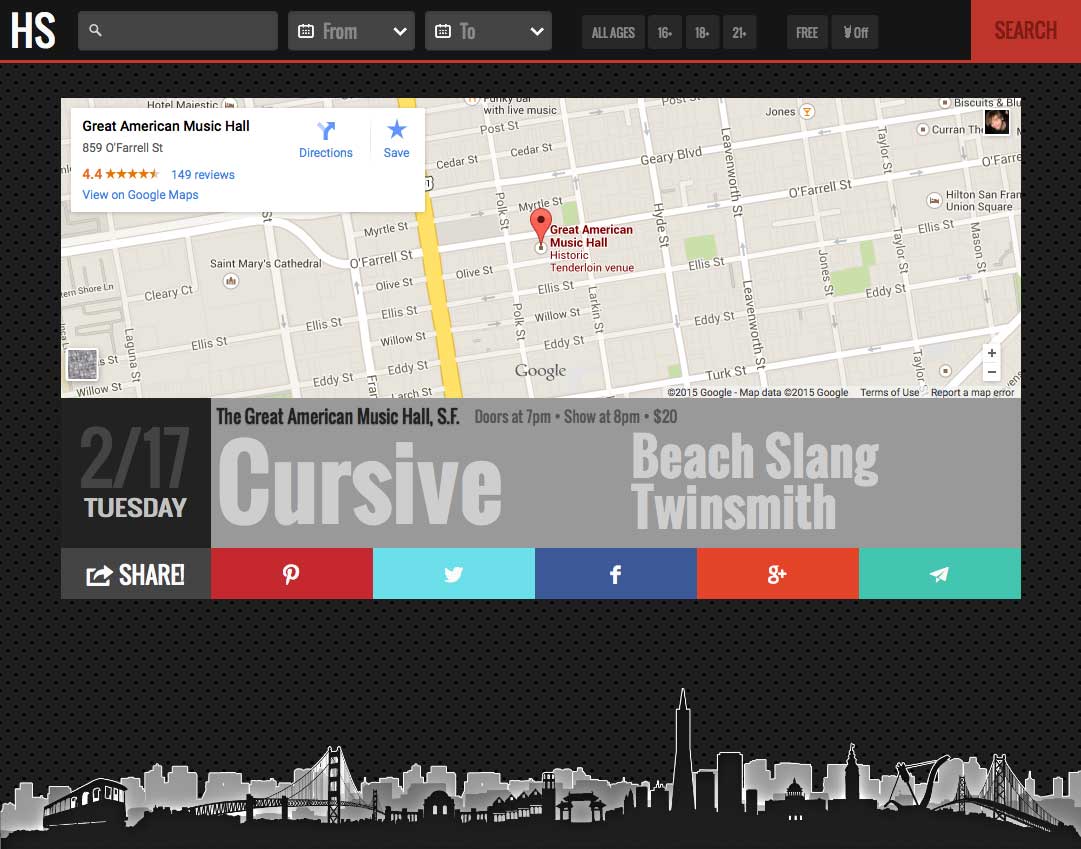Focus the search text field
The width and height of the screenshot is (1081, 849).
point(178,31)
